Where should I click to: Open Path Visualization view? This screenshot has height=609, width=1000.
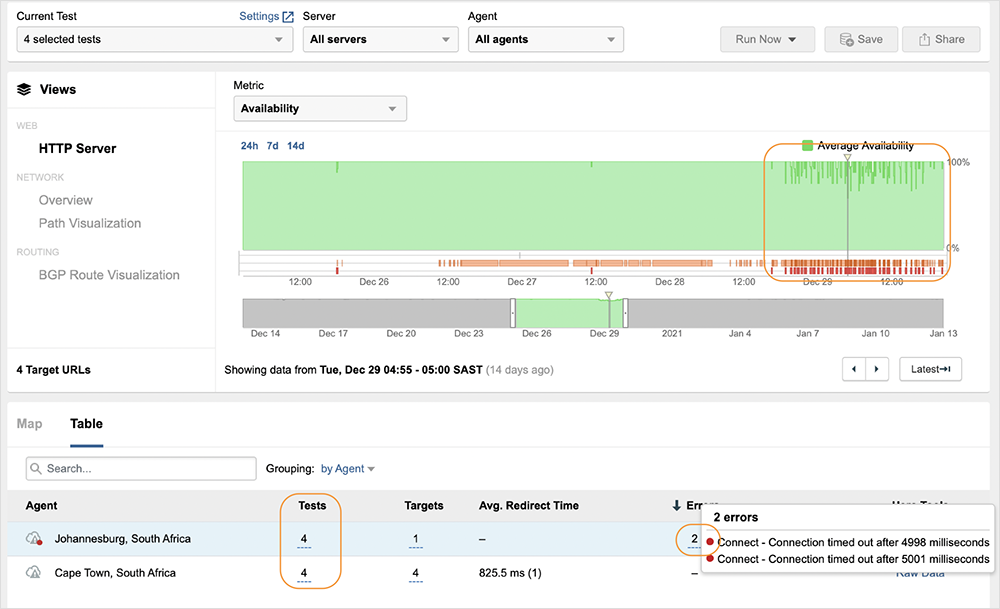pyautogui.click(x=90, y=223)
